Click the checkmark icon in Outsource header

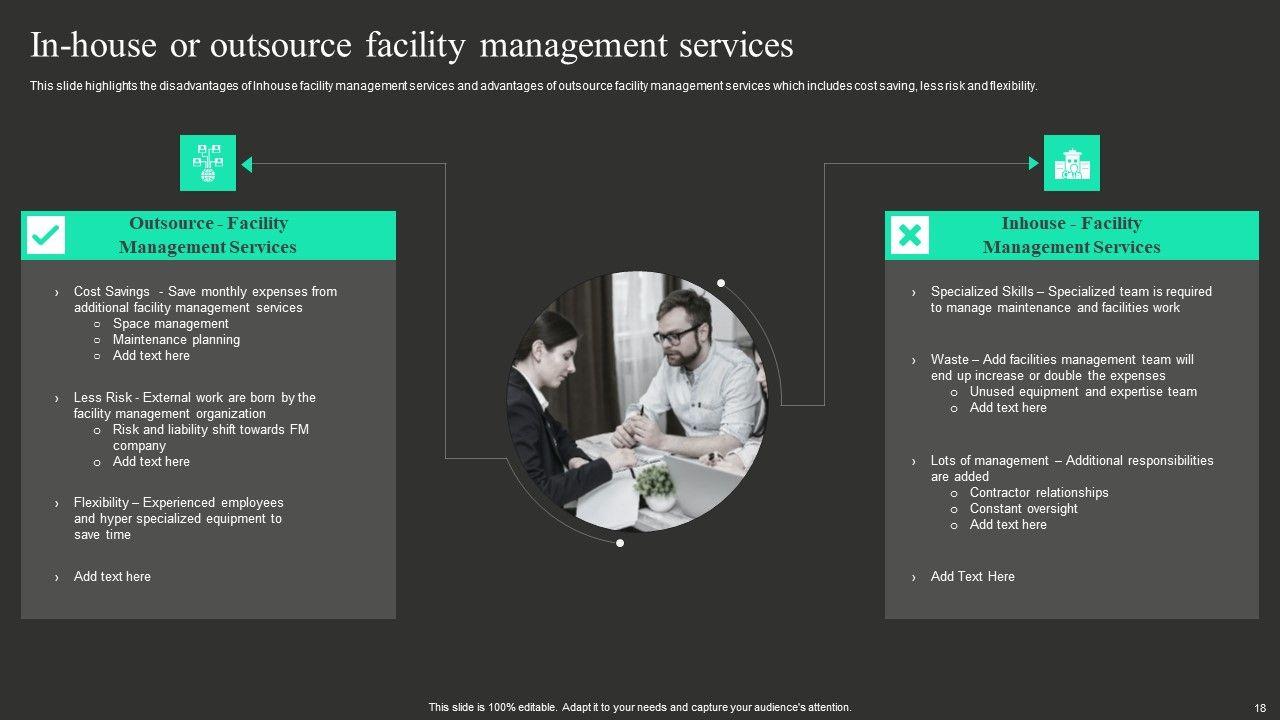pos(45,236)
